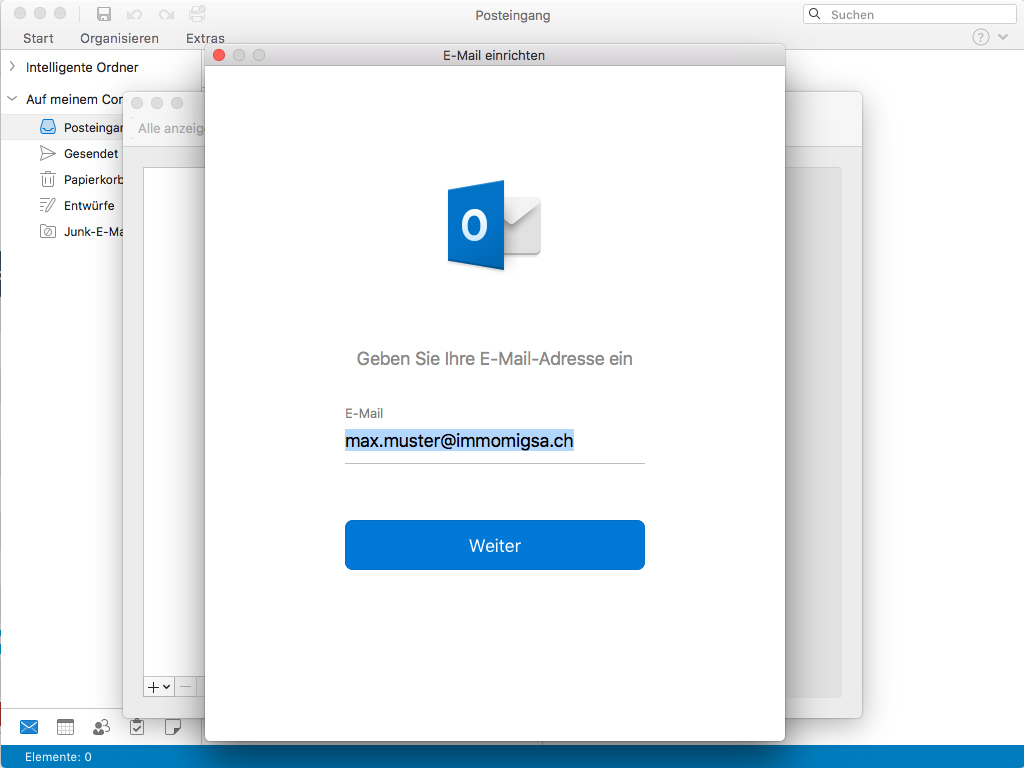This screenshot has height=768, width=1024.
Task: Click the Geben Sie Ihre E-Mail-Adresse ein heading
Action: pos(494,359)
